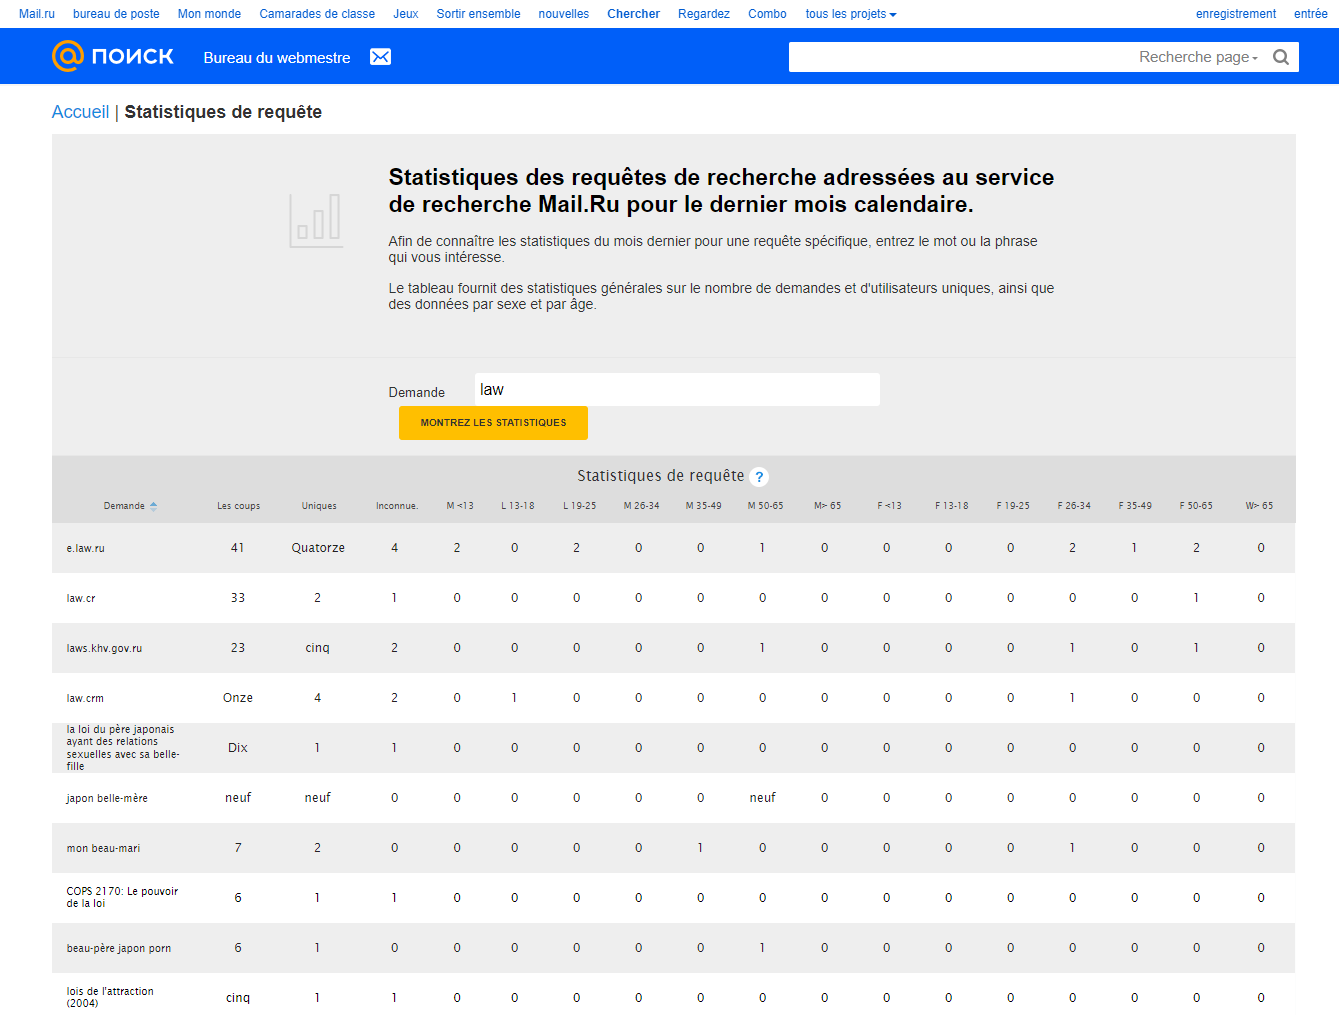Select the 'e.law.ru' query row
The width and height of the screenshot is (1339, 1015).
(x=673, y=548)
